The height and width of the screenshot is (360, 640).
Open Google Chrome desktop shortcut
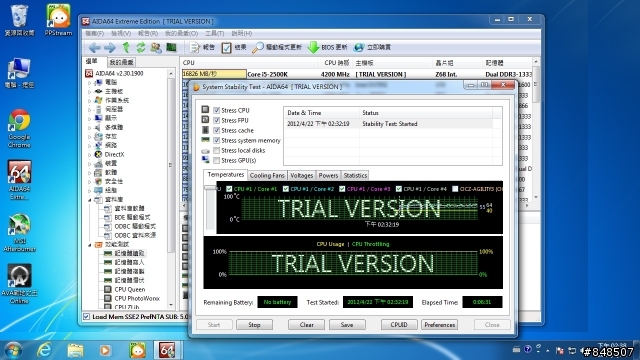click(19, 129)
